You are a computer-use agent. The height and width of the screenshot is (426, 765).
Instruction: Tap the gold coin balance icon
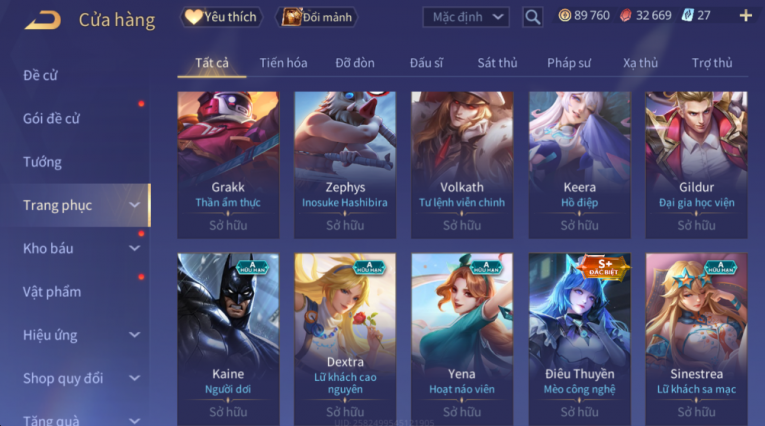point(564,16)
